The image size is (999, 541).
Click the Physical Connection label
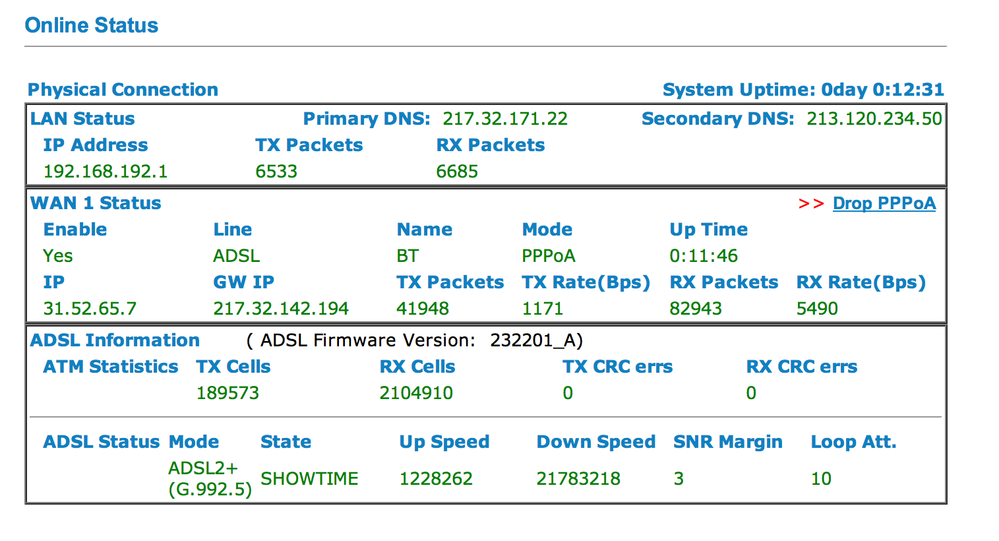[x=123, y=90]
